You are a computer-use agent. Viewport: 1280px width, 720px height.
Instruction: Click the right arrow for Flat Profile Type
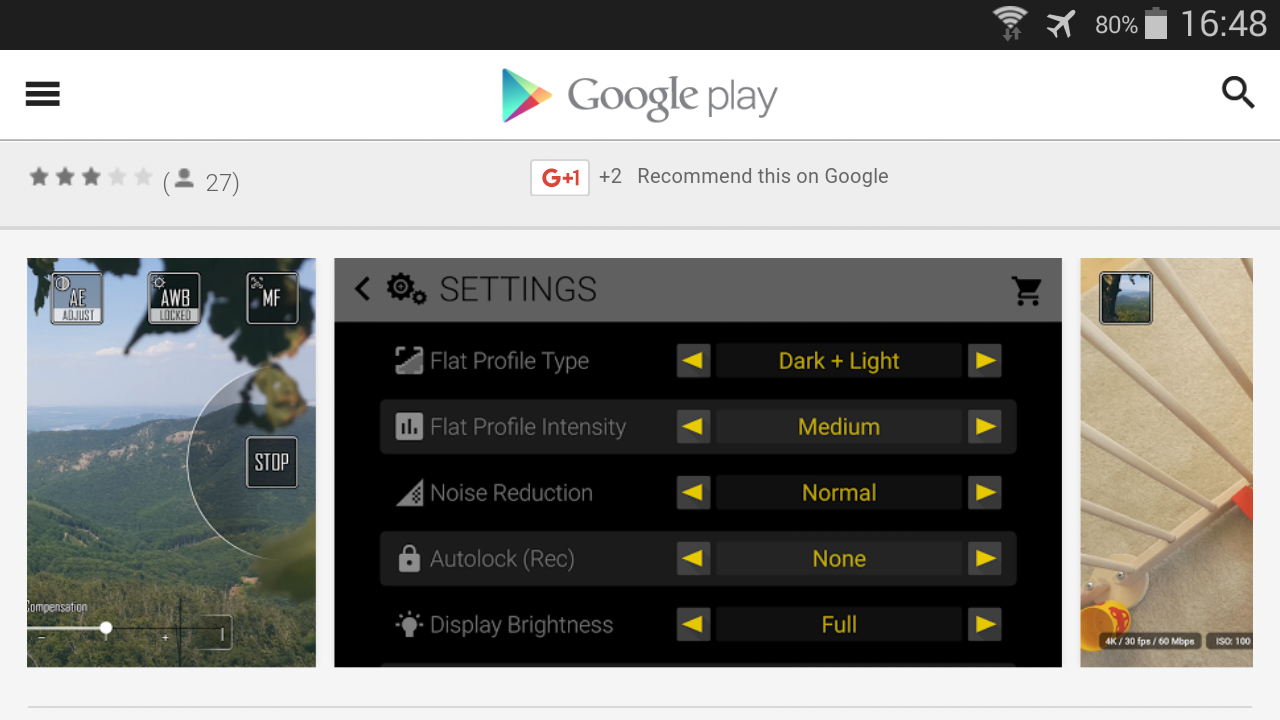click(985, 361)
